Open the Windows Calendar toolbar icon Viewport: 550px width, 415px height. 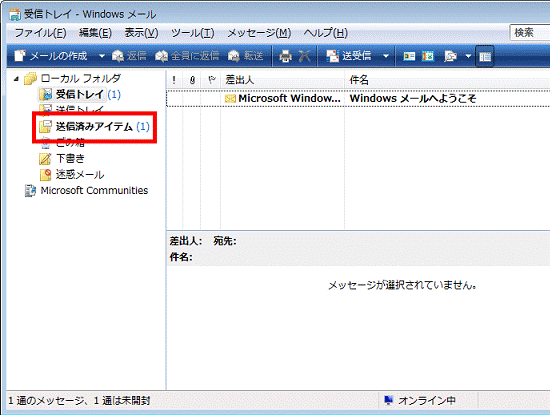point(428,56)
